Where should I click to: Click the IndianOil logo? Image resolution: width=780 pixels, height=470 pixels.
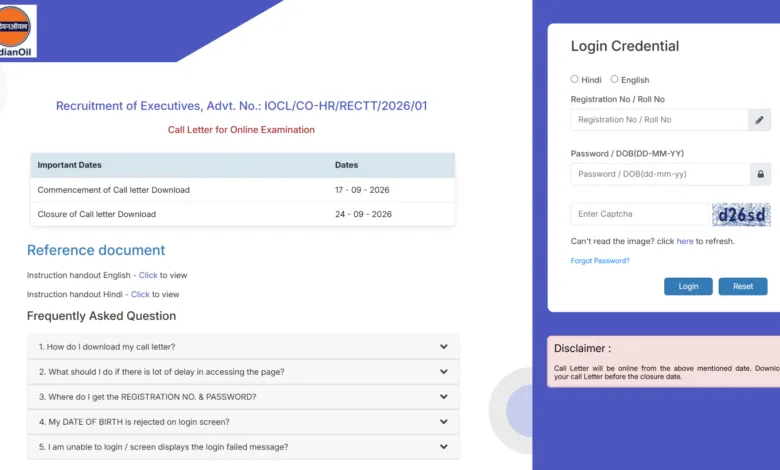[x=17, y=31]
